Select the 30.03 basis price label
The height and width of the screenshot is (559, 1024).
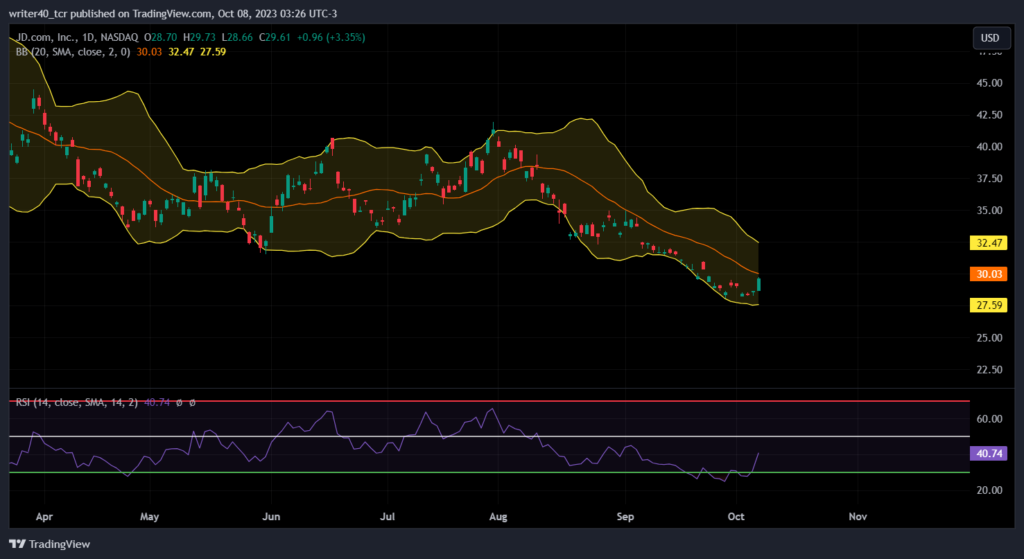(988, 274)
